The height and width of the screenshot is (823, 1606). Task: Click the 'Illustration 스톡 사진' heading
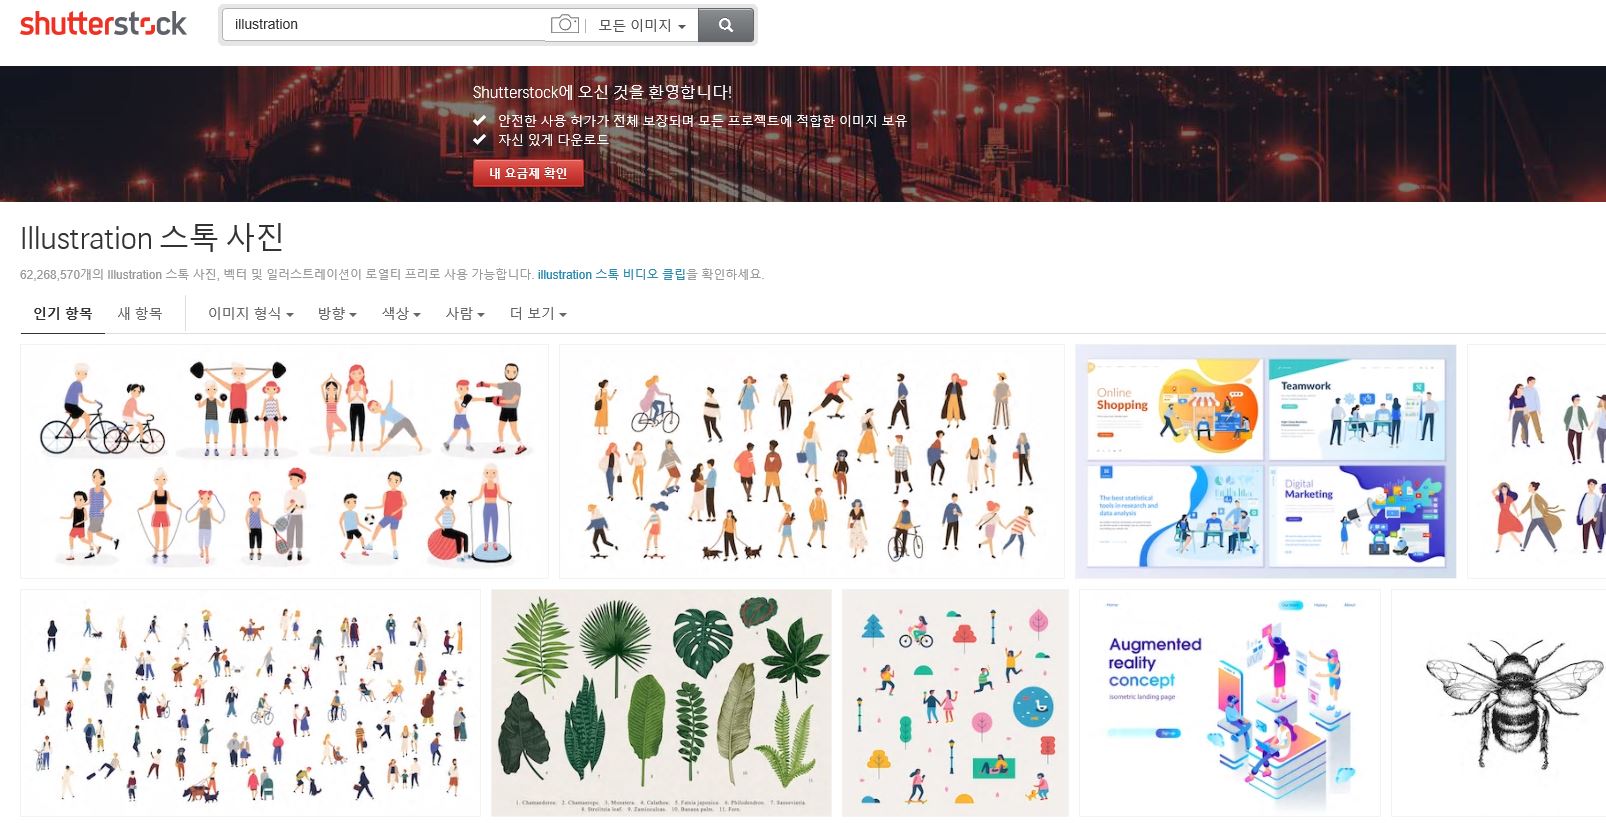[x=152, y=238]
